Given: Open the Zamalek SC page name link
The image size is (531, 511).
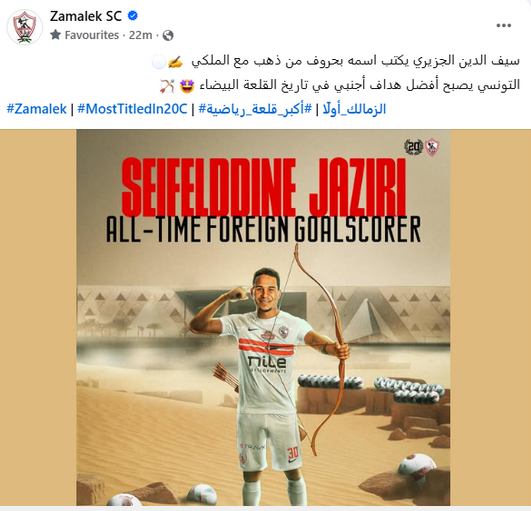Looking at the screenshot, I should coord(86,16).
